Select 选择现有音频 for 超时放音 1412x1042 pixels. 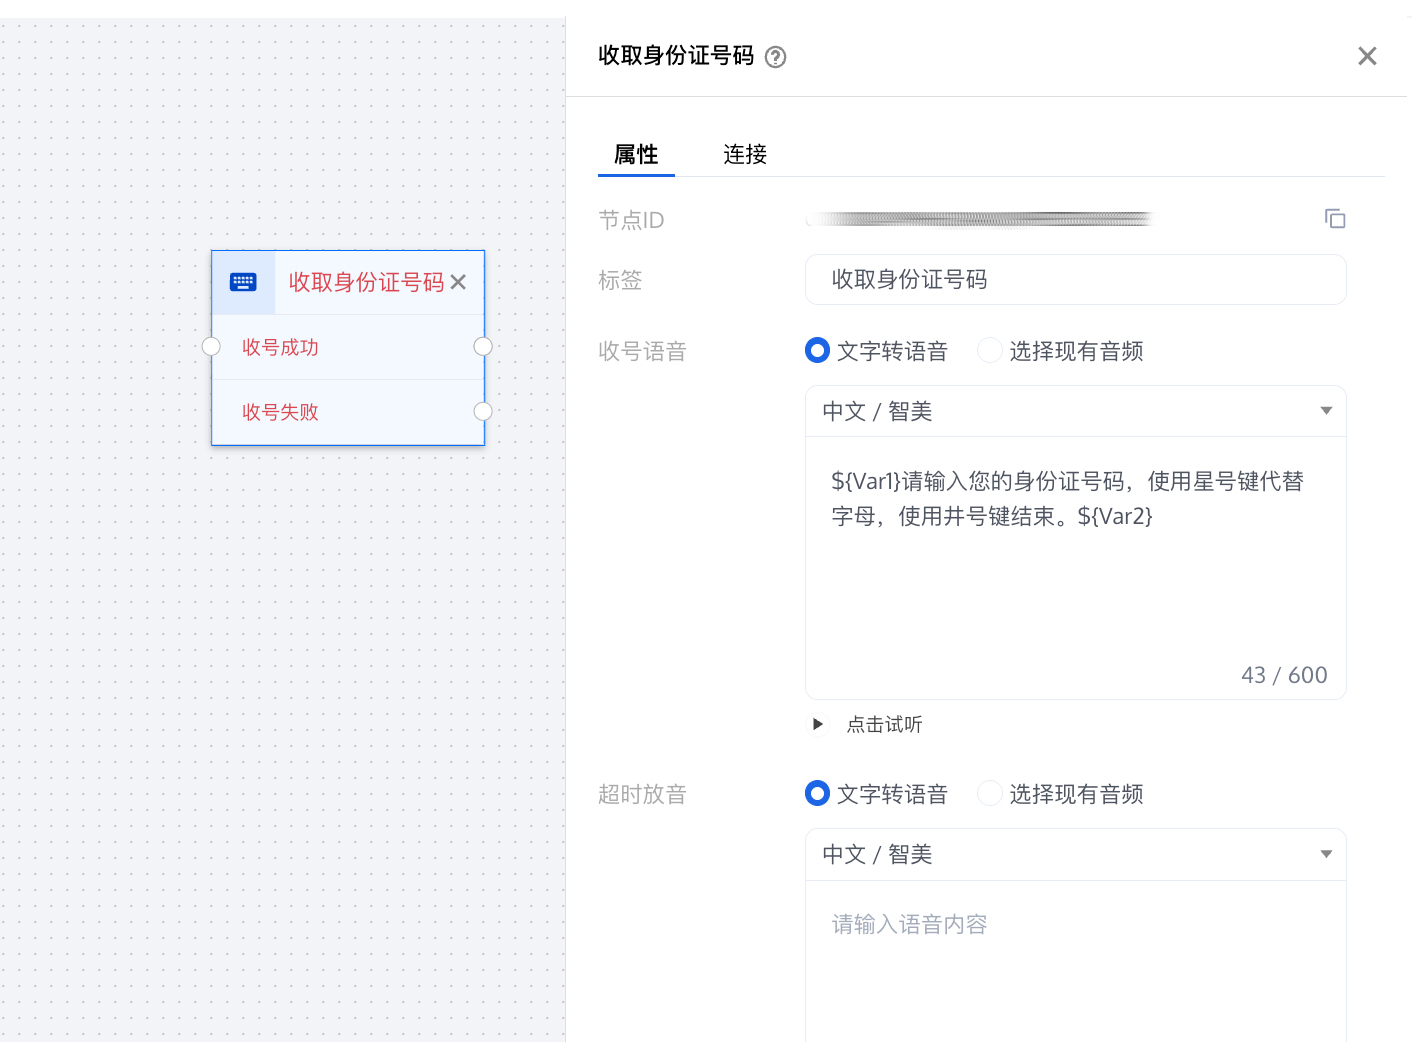click(989, 794)
